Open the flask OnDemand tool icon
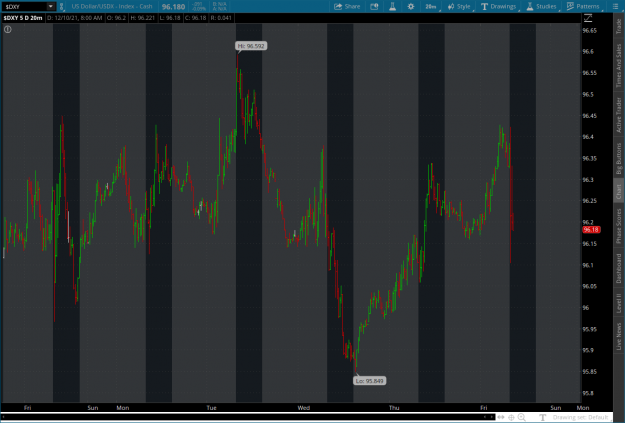The width and height of the screenshot is (625, 423). point(392,6)
